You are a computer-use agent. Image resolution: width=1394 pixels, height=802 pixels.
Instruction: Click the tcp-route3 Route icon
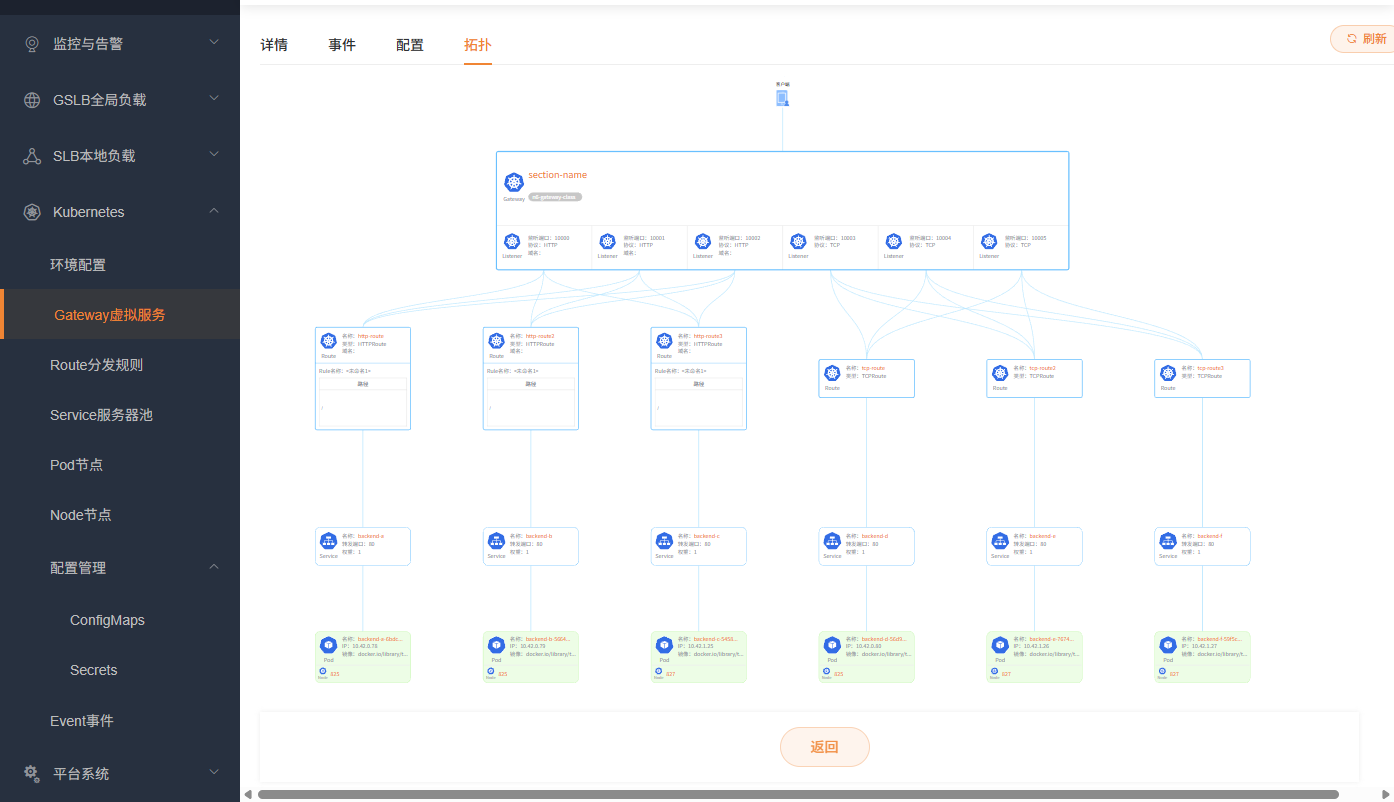tap(1168, 373)
